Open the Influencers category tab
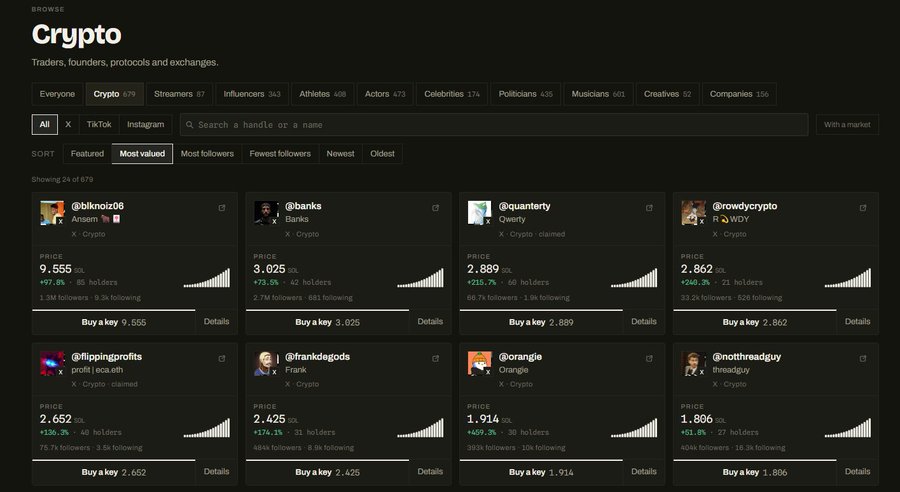 252,94
